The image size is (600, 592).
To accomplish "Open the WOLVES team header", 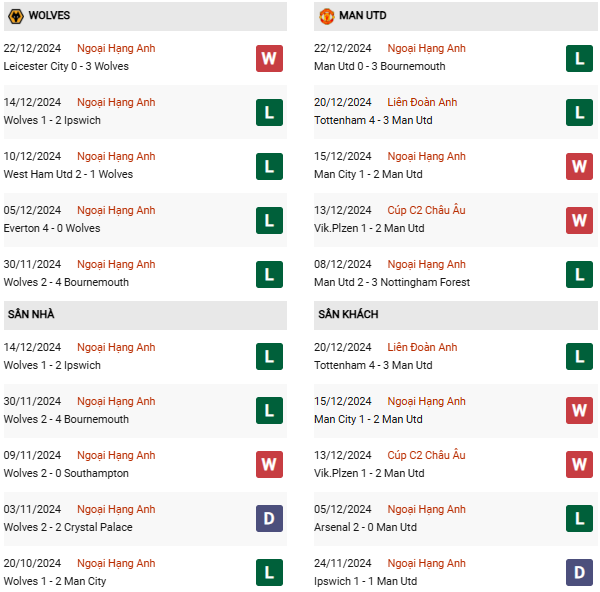I will (145, 16).
